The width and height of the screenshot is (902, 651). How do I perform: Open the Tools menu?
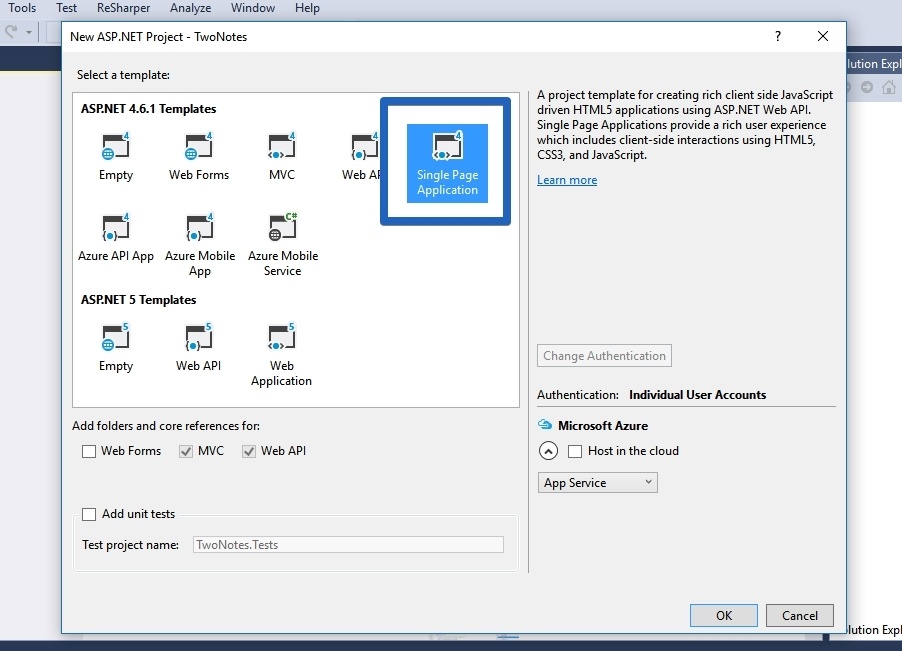[22, 8]
